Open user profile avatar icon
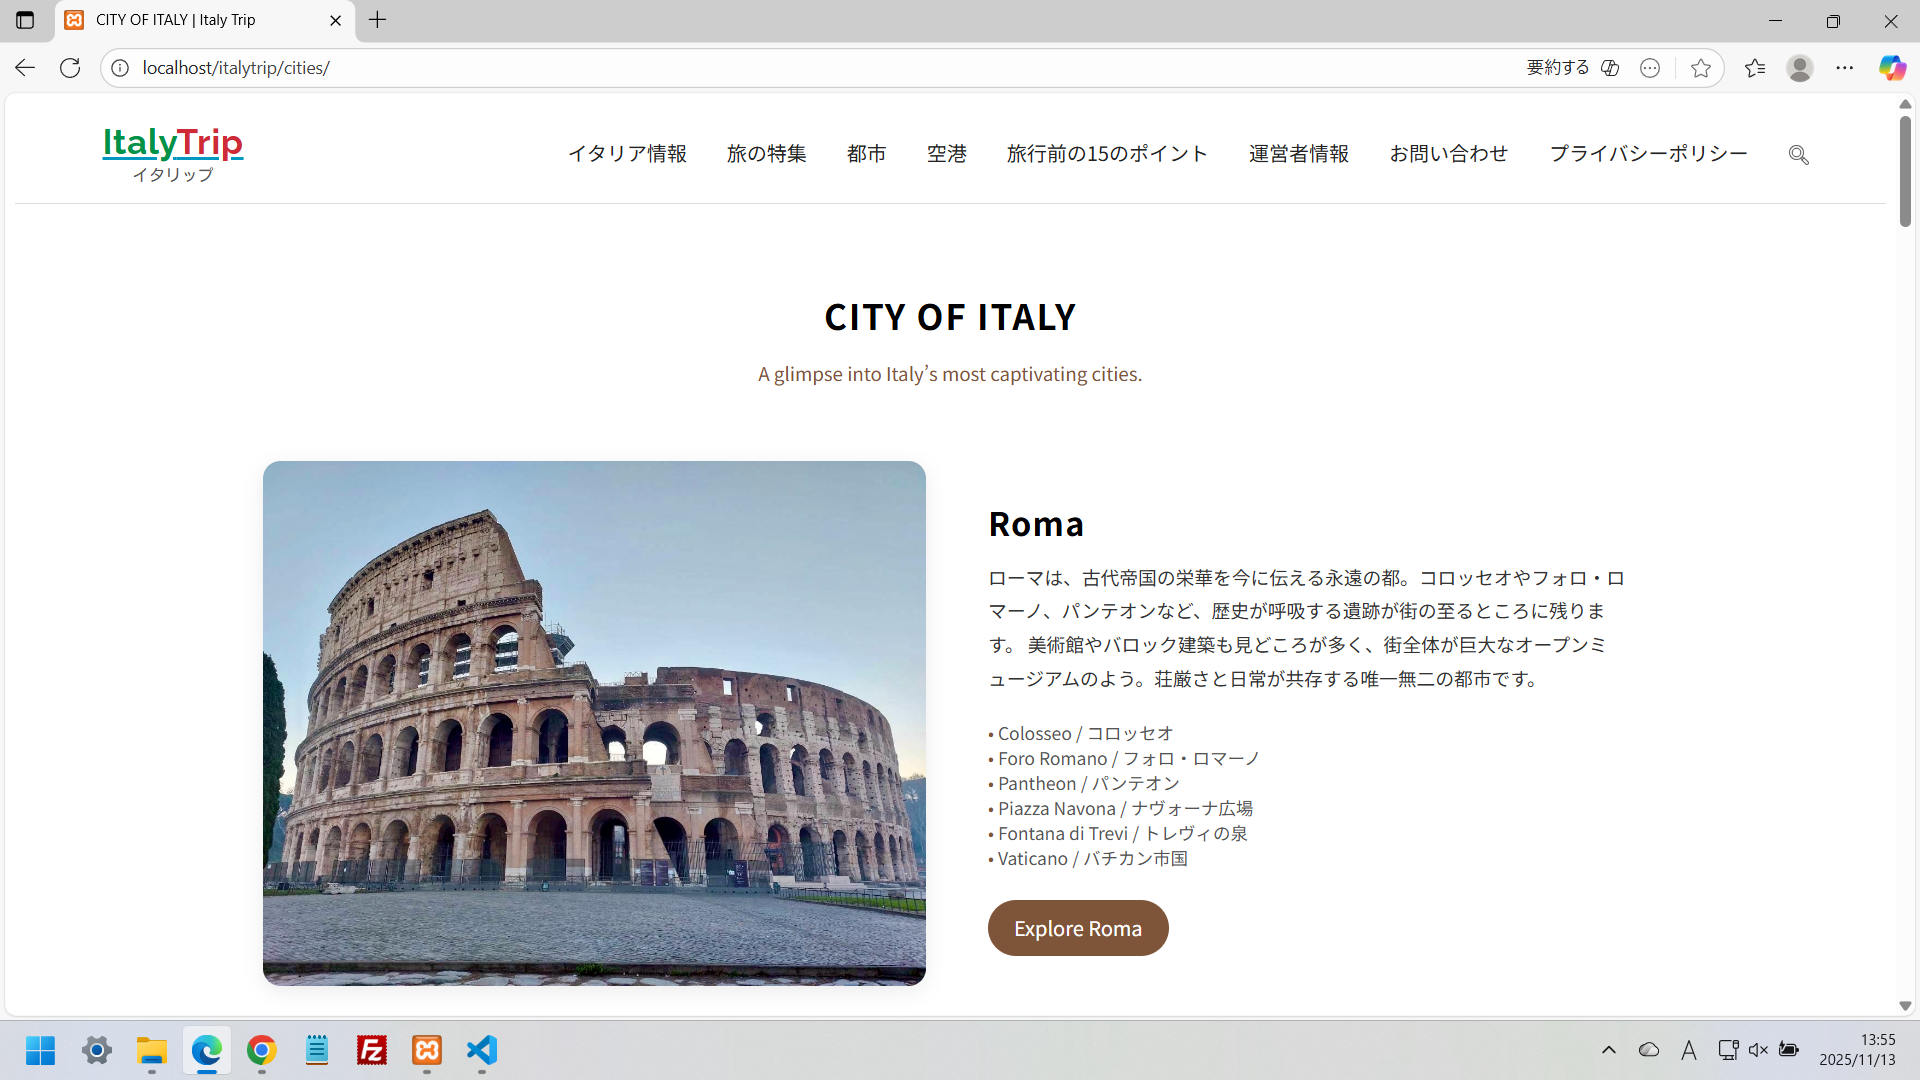Screen dimensions: 1920x1080 tap(1799, 68)
